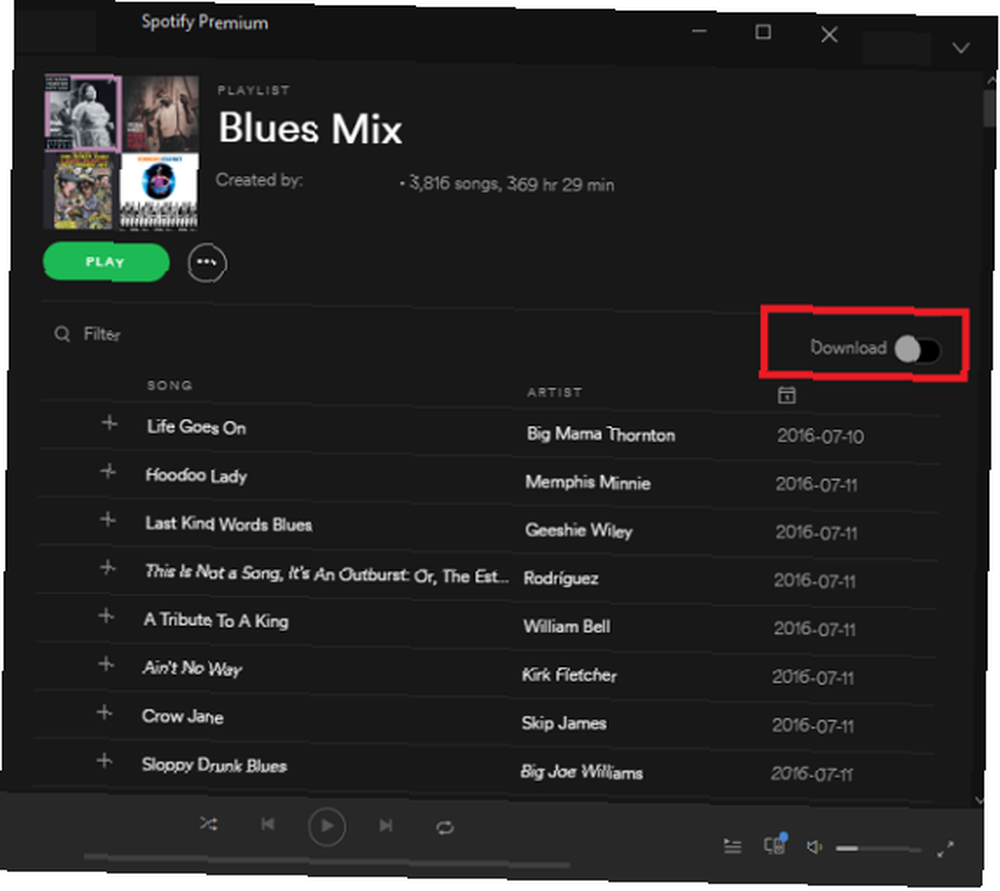Add Last Kind Words Blues to library
Image resolution: width=1000 pixels, height=891 pixels.
coord(108,520)
